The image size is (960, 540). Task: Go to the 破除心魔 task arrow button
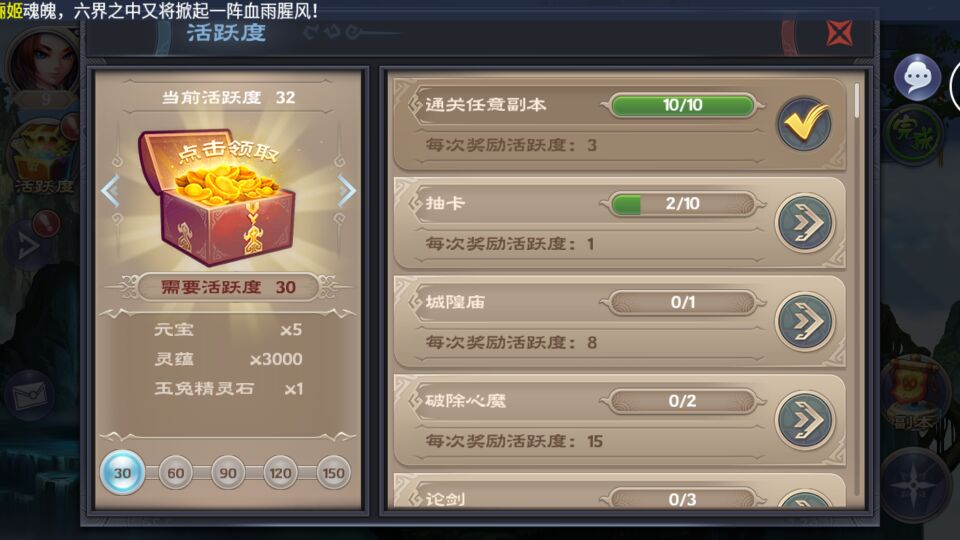point(804,420)
